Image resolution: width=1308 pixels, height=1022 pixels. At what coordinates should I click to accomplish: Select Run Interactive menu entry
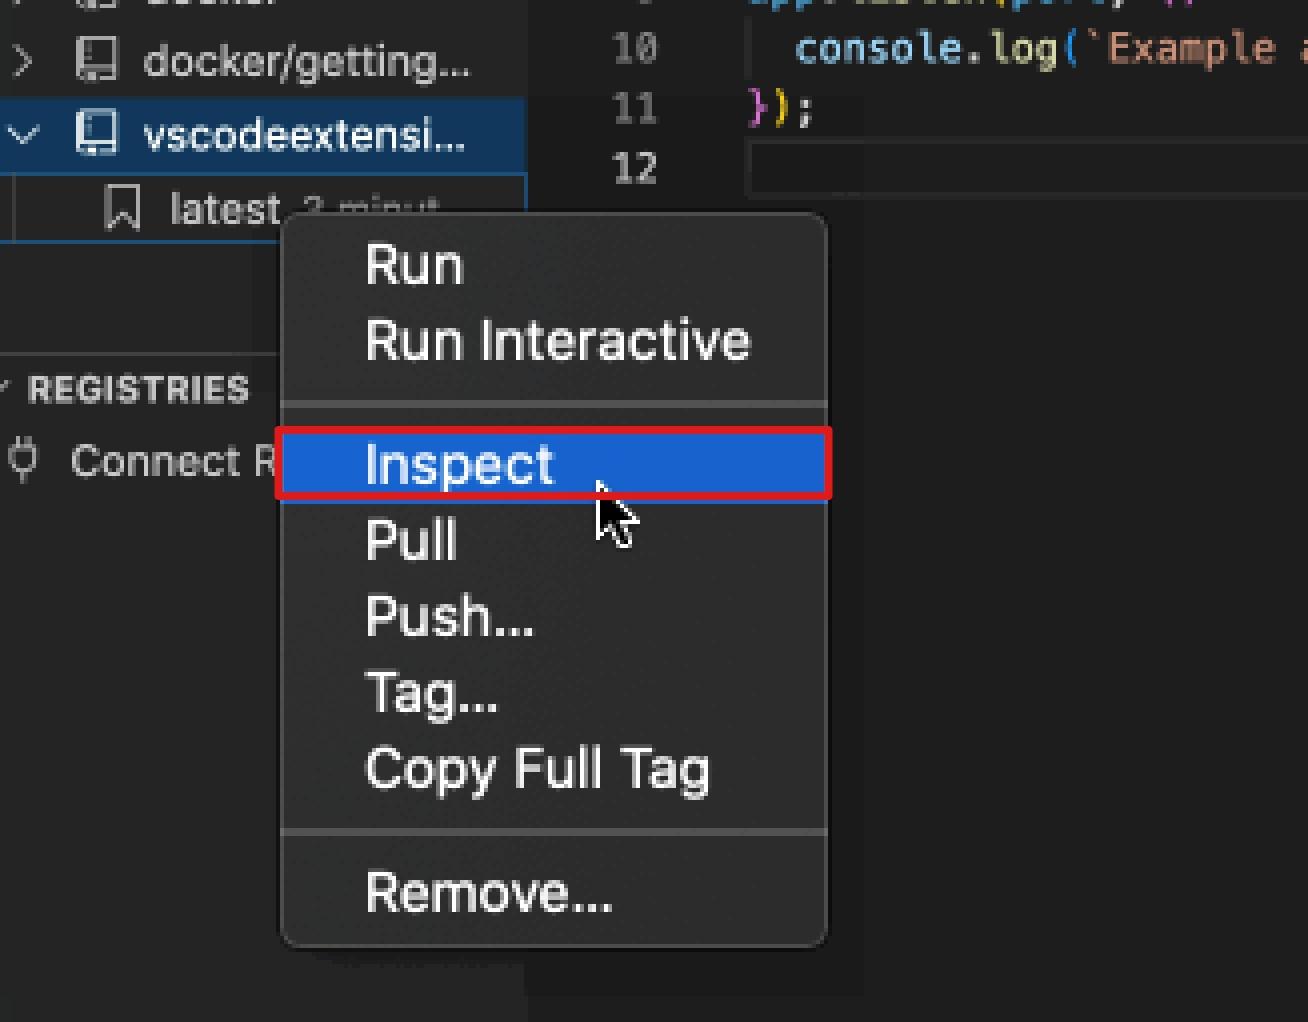557,341
